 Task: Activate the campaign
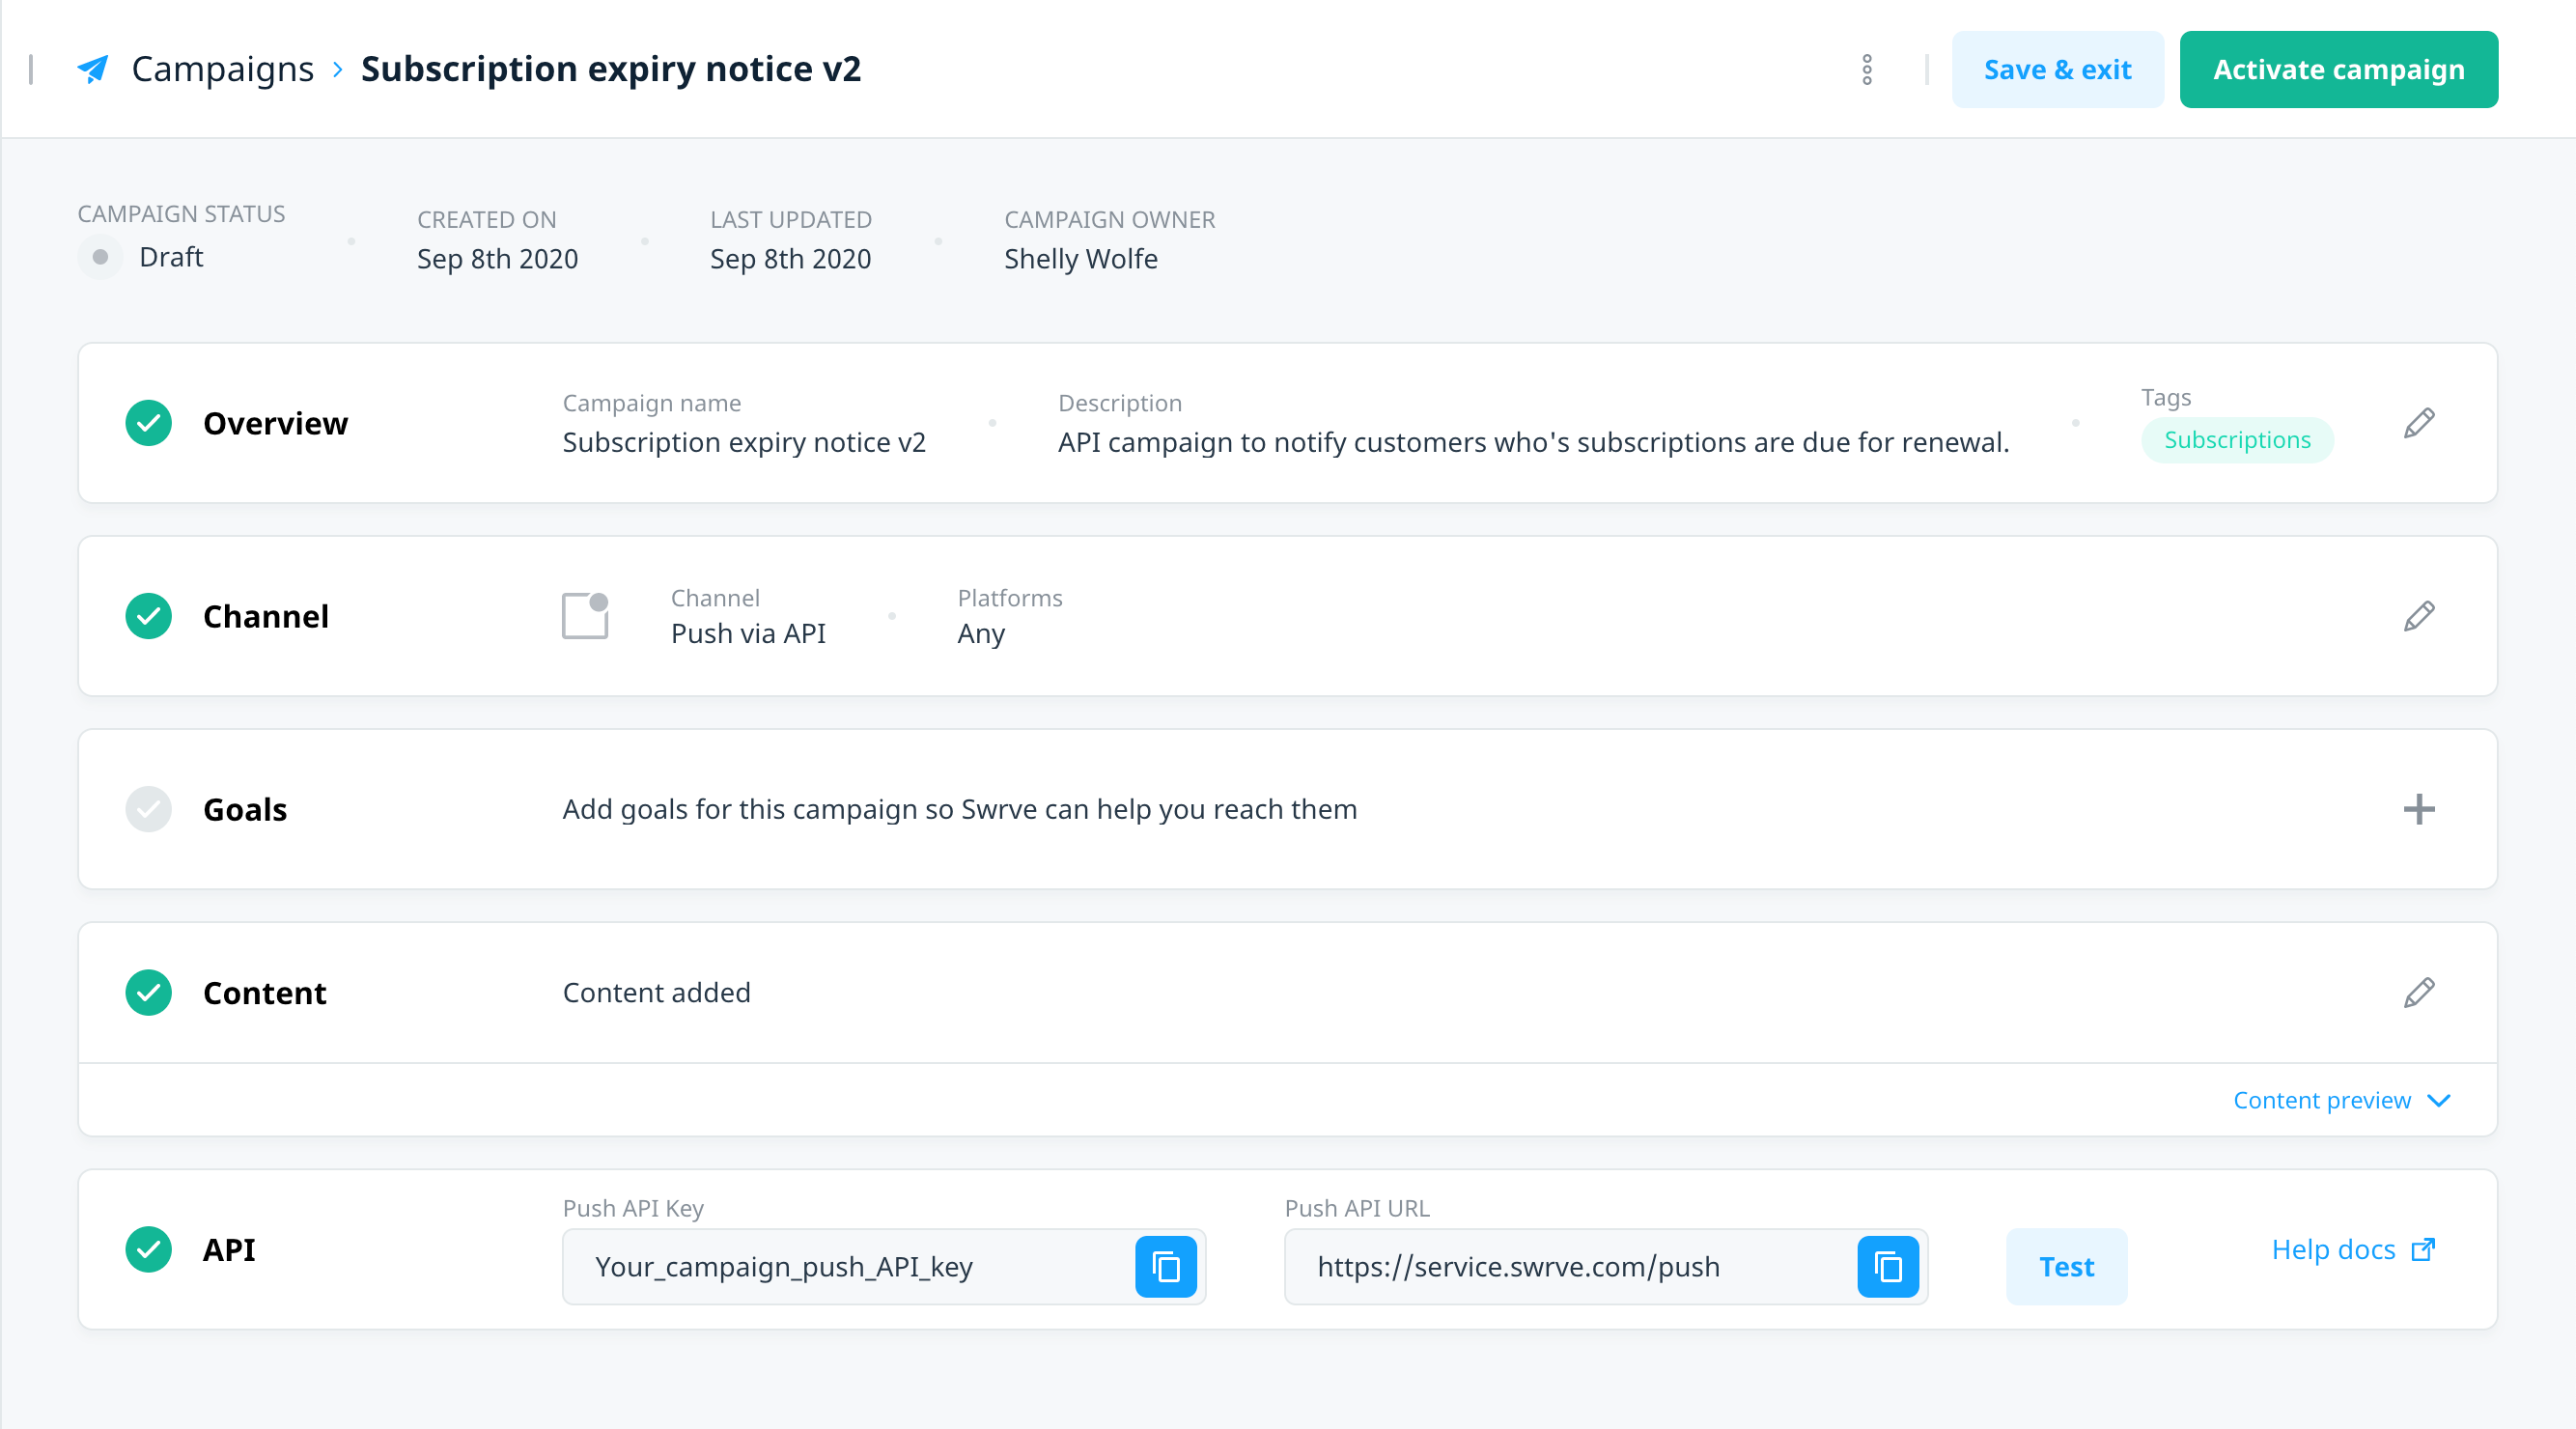click(2338, 69)
